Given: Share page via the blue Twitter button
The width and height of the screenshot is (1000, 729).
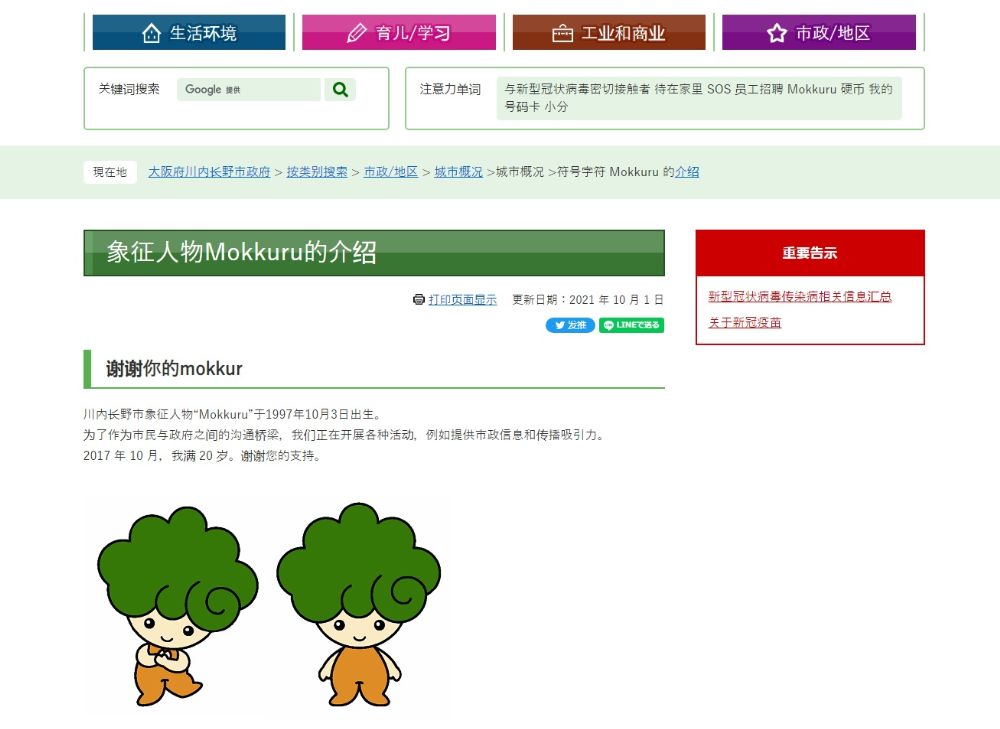Looking at the screenshot, I should tap(570, 325).
